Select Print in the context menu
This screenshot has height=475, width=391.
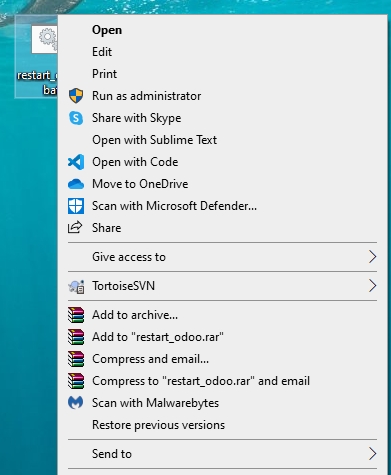[x=222, y=74]
